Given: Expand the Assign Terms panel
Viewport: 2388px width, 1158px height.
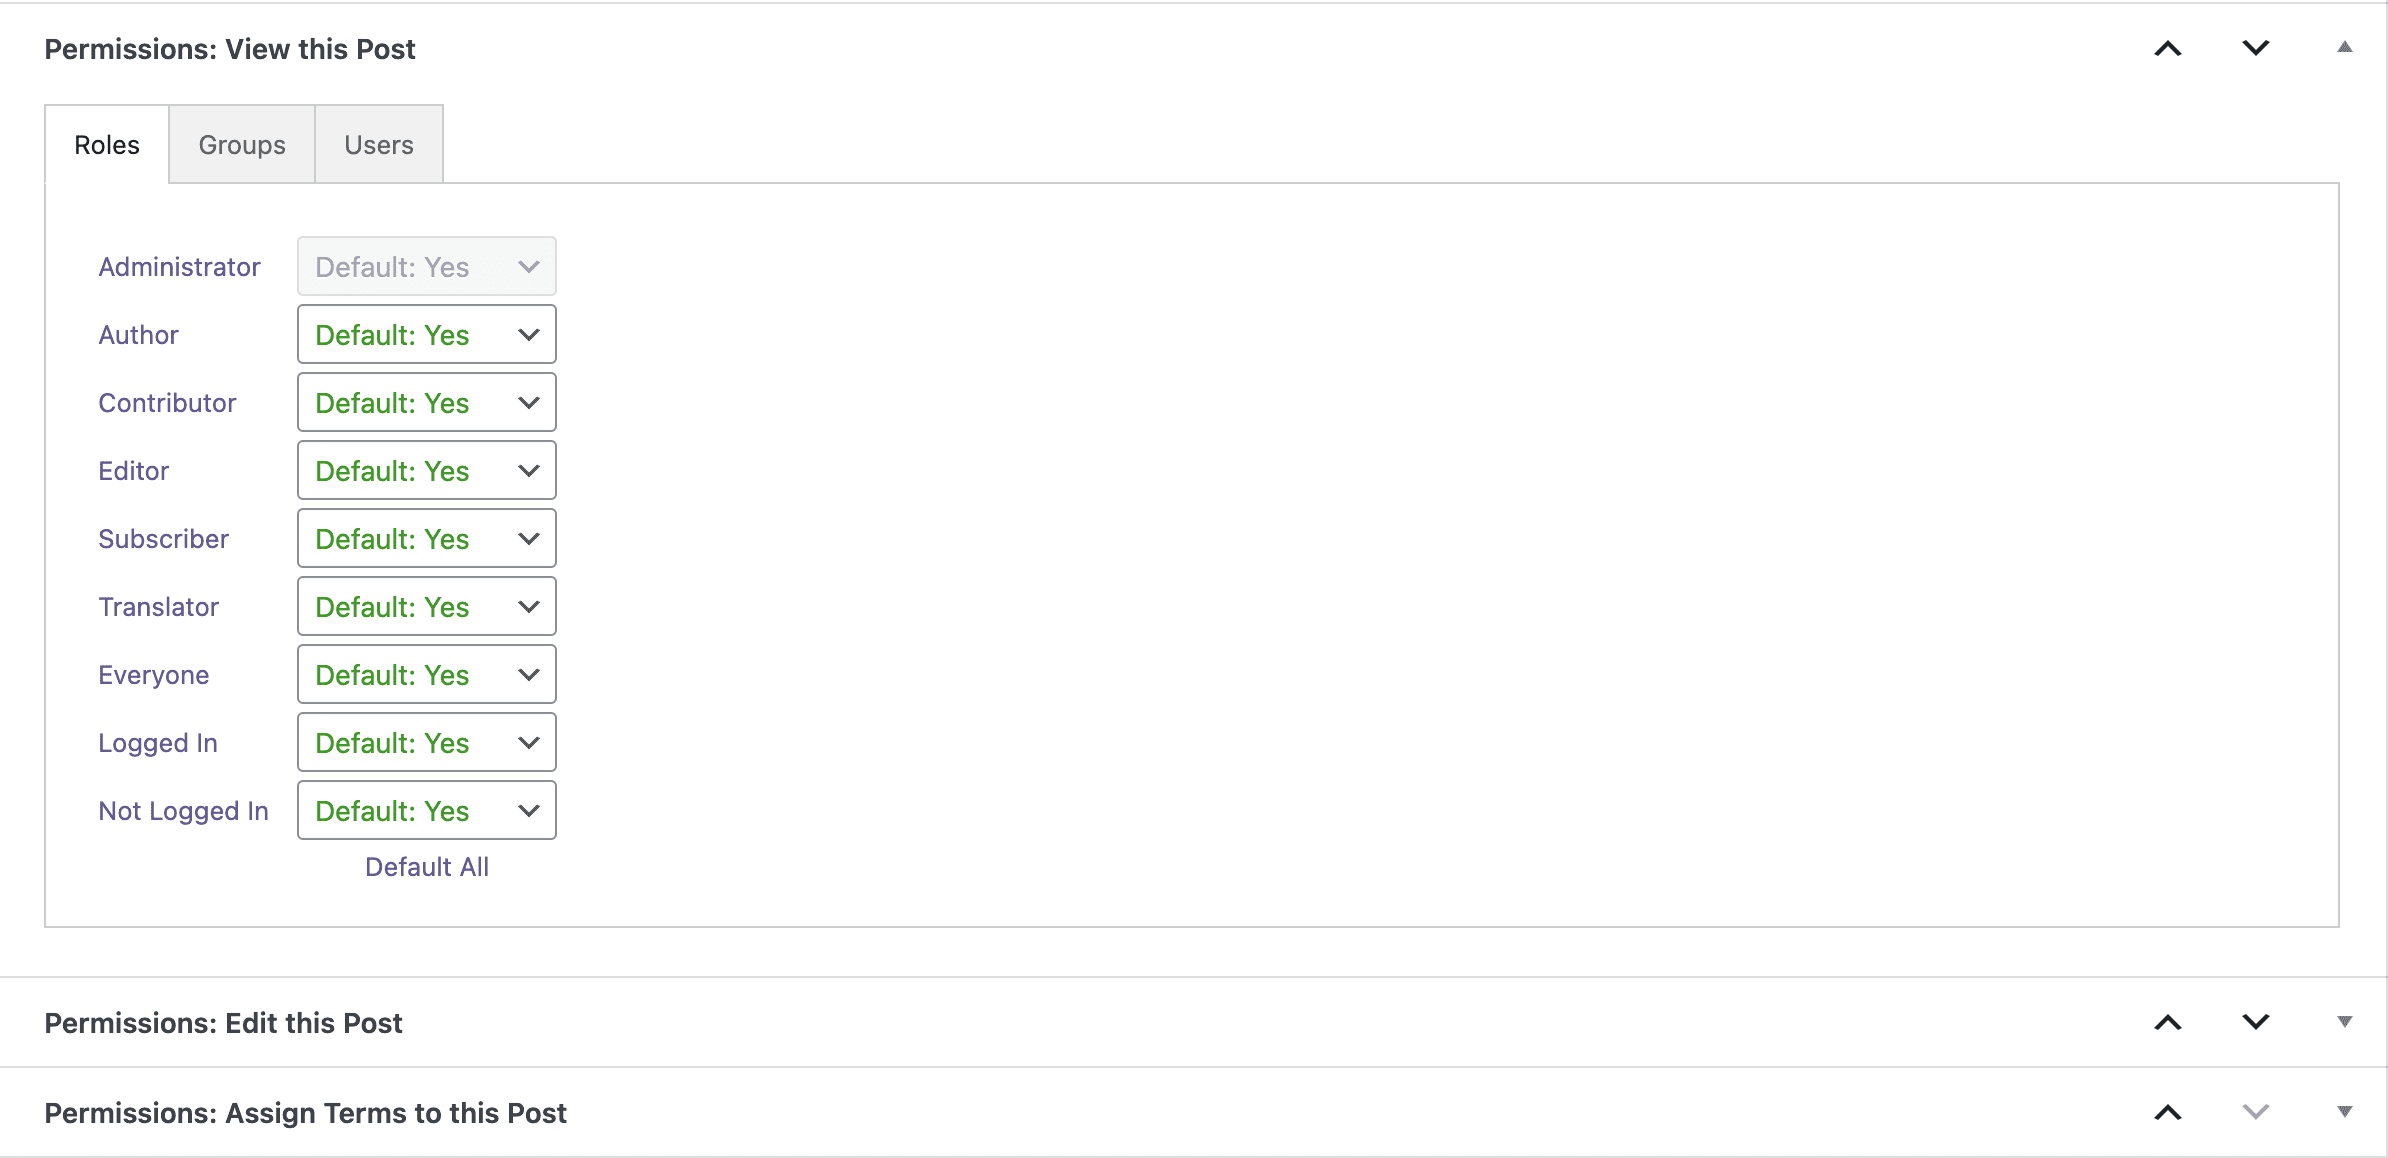Looking at the screenshot, I should point(2344,1110).
